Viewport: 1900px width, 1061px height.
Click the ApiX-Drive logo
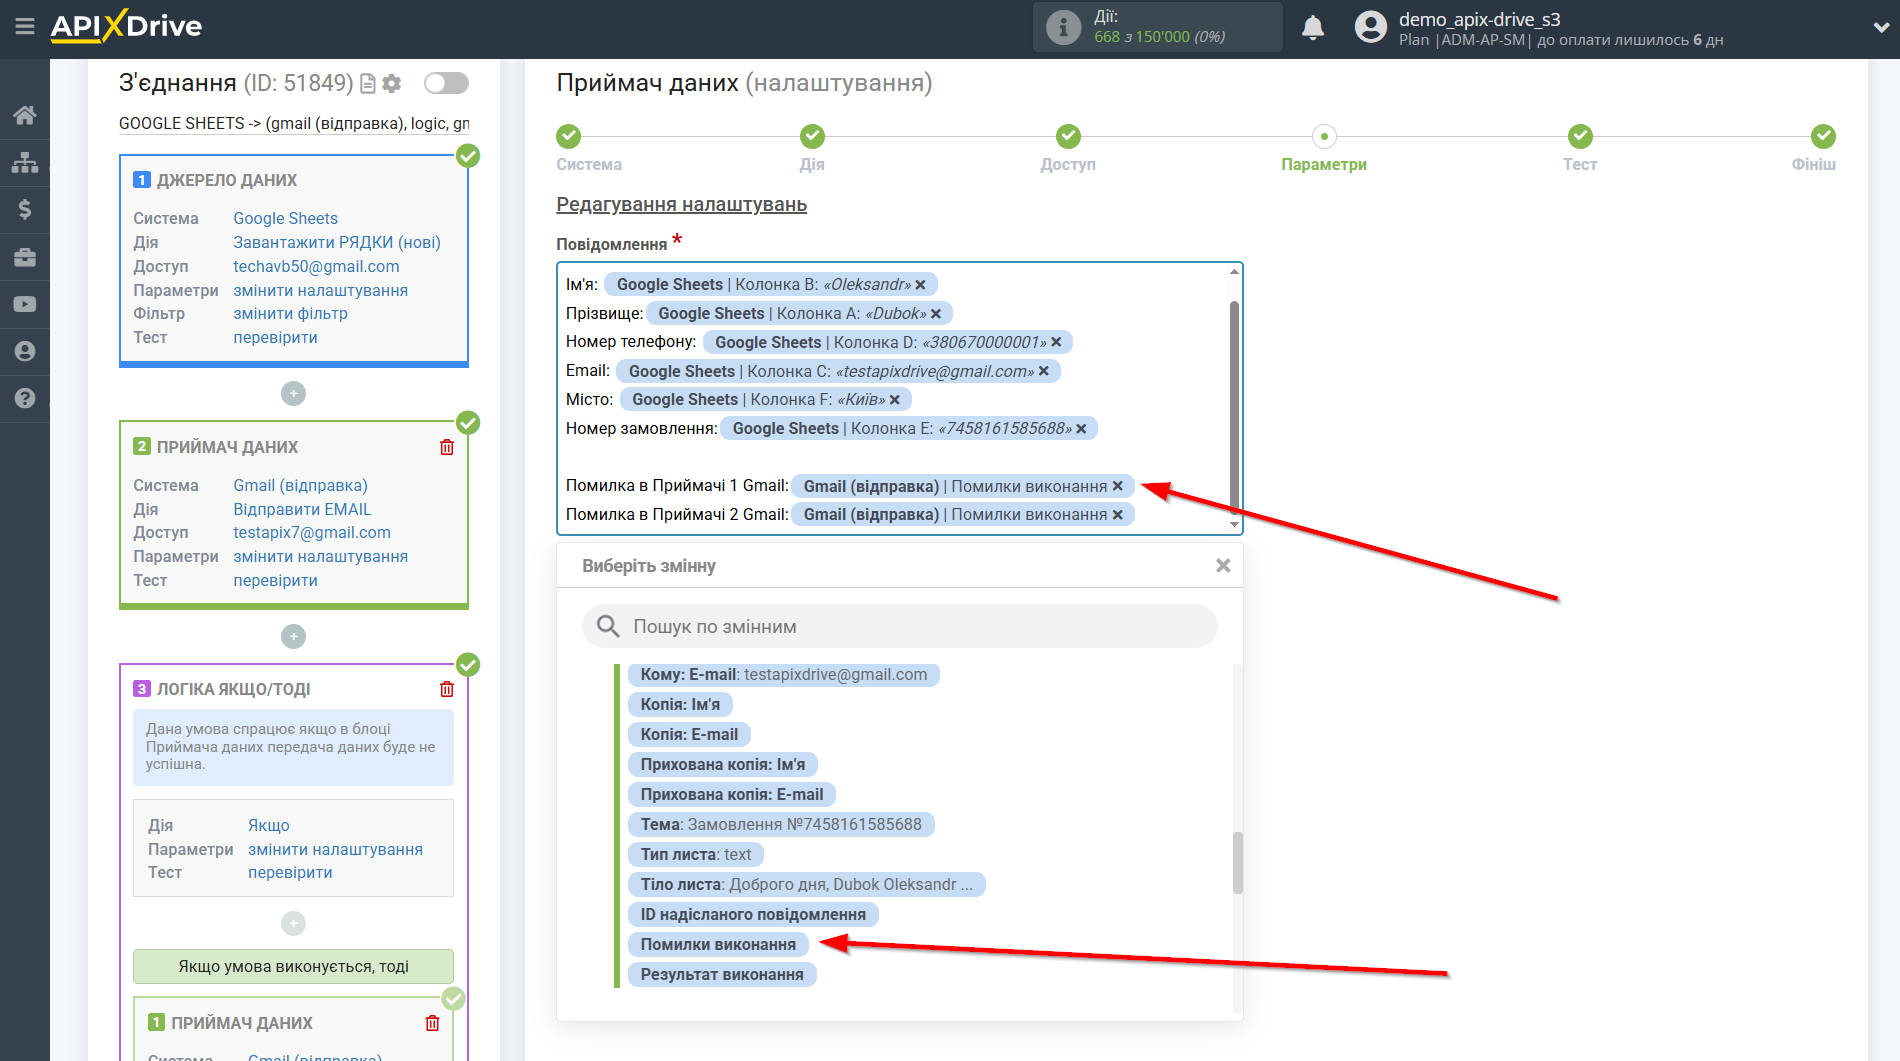click(127, 26)
